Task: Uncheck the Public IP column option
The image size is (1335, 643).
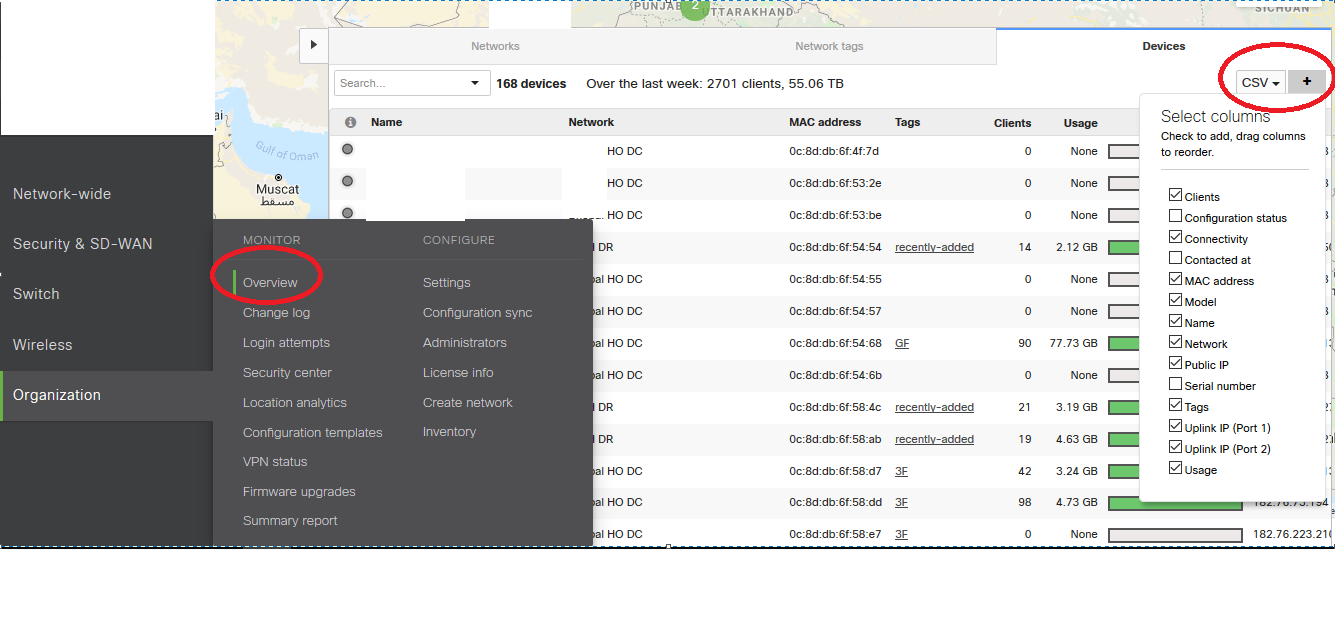Action: tap(1175, 364)
